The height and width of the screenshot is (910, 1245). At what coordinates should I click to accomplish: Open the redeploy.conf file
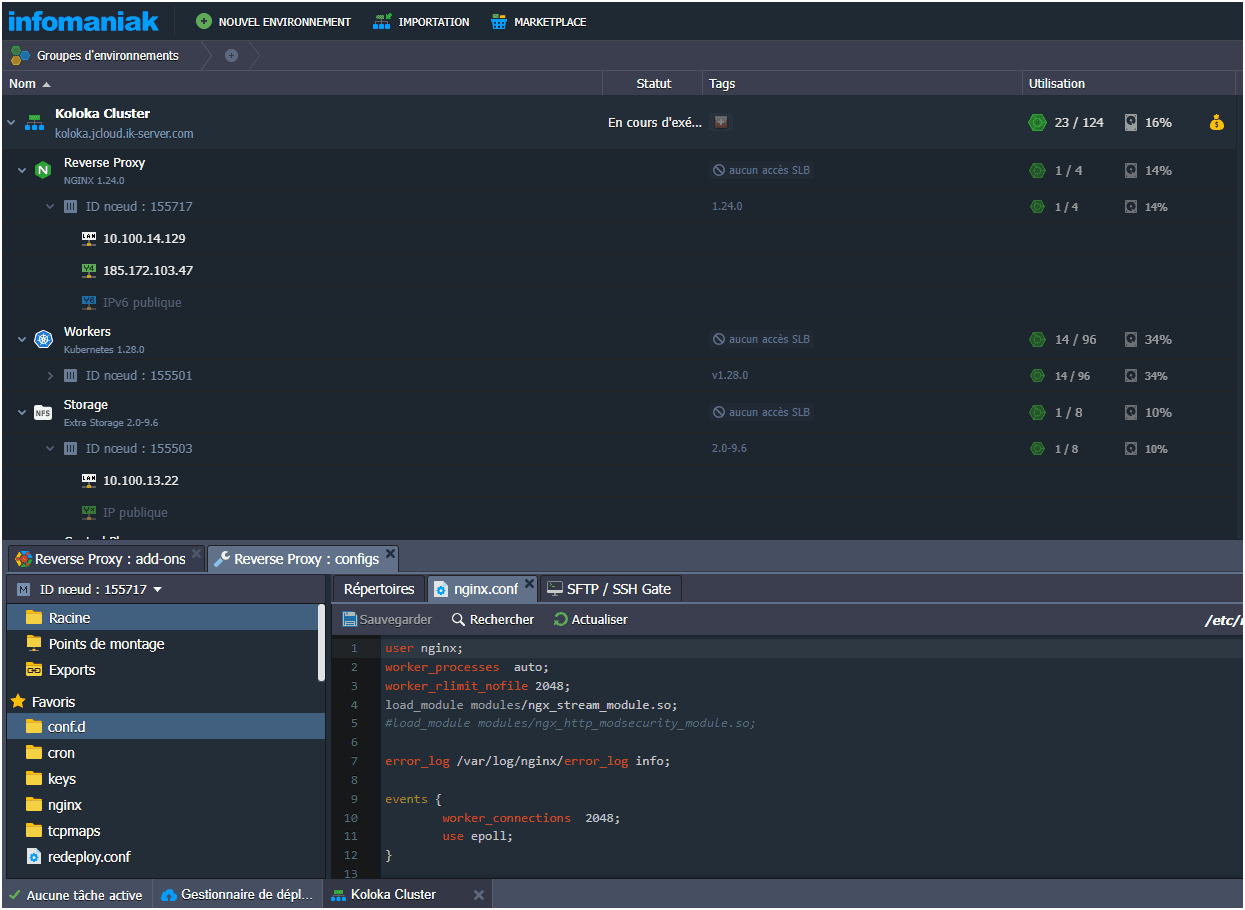tap(166, 857)
